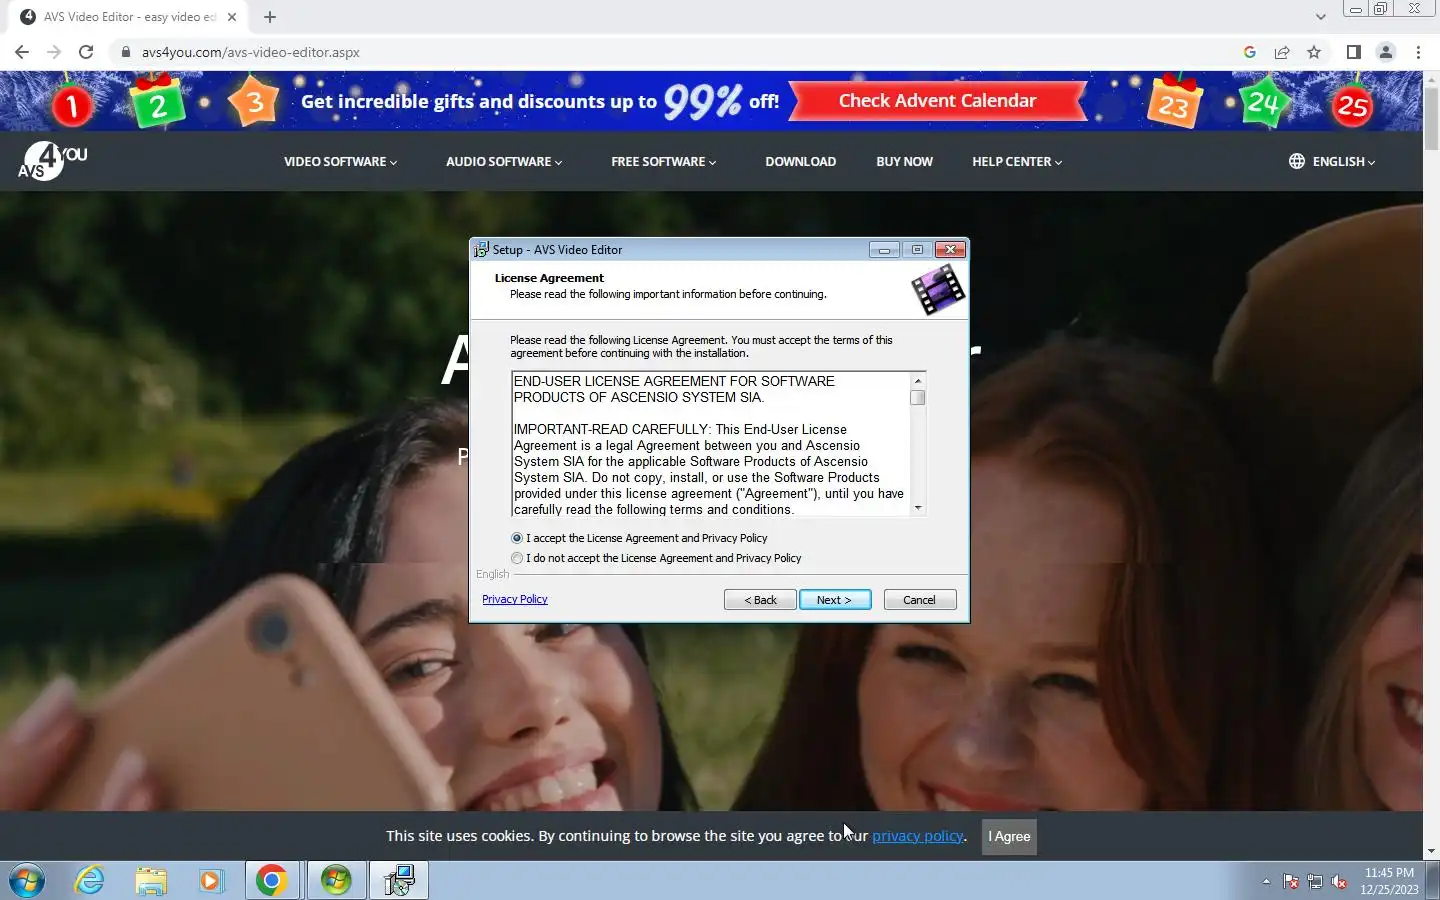Expand the Audio Software menu
The image size is (1440, 900).
coord(504,161)
